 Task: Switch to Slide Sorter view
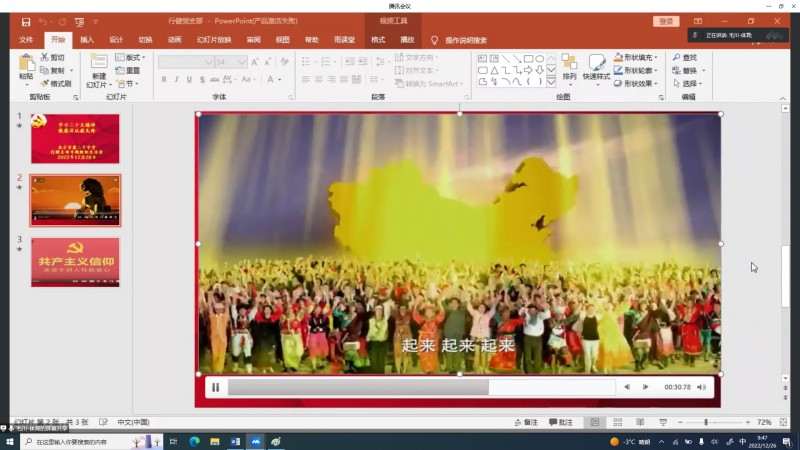coord(617,422)
